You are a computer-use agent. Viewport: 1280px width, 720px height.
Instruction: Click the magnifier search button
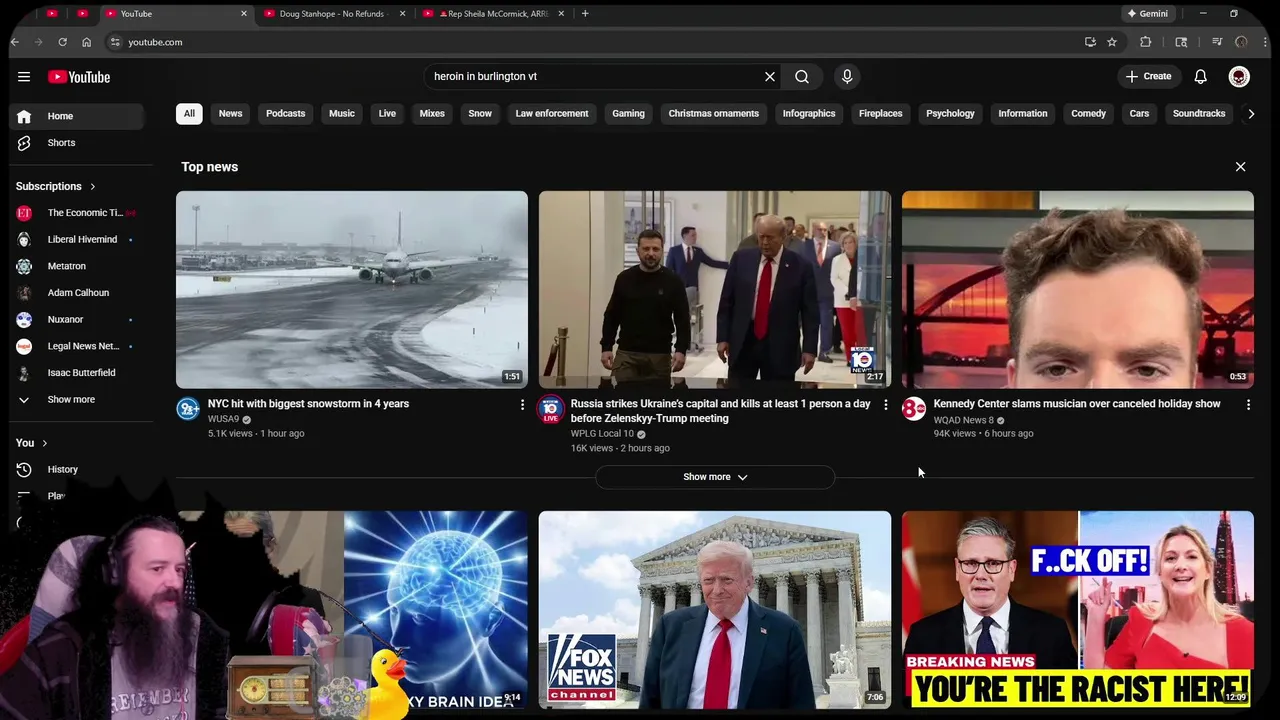pos(802,77)
